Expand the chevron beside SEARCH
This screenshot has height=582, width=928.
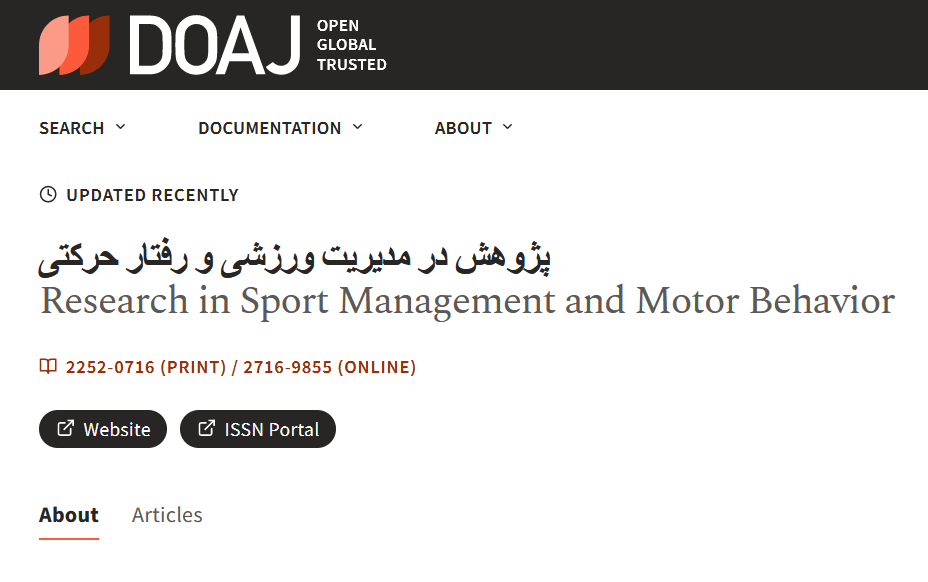121,127
